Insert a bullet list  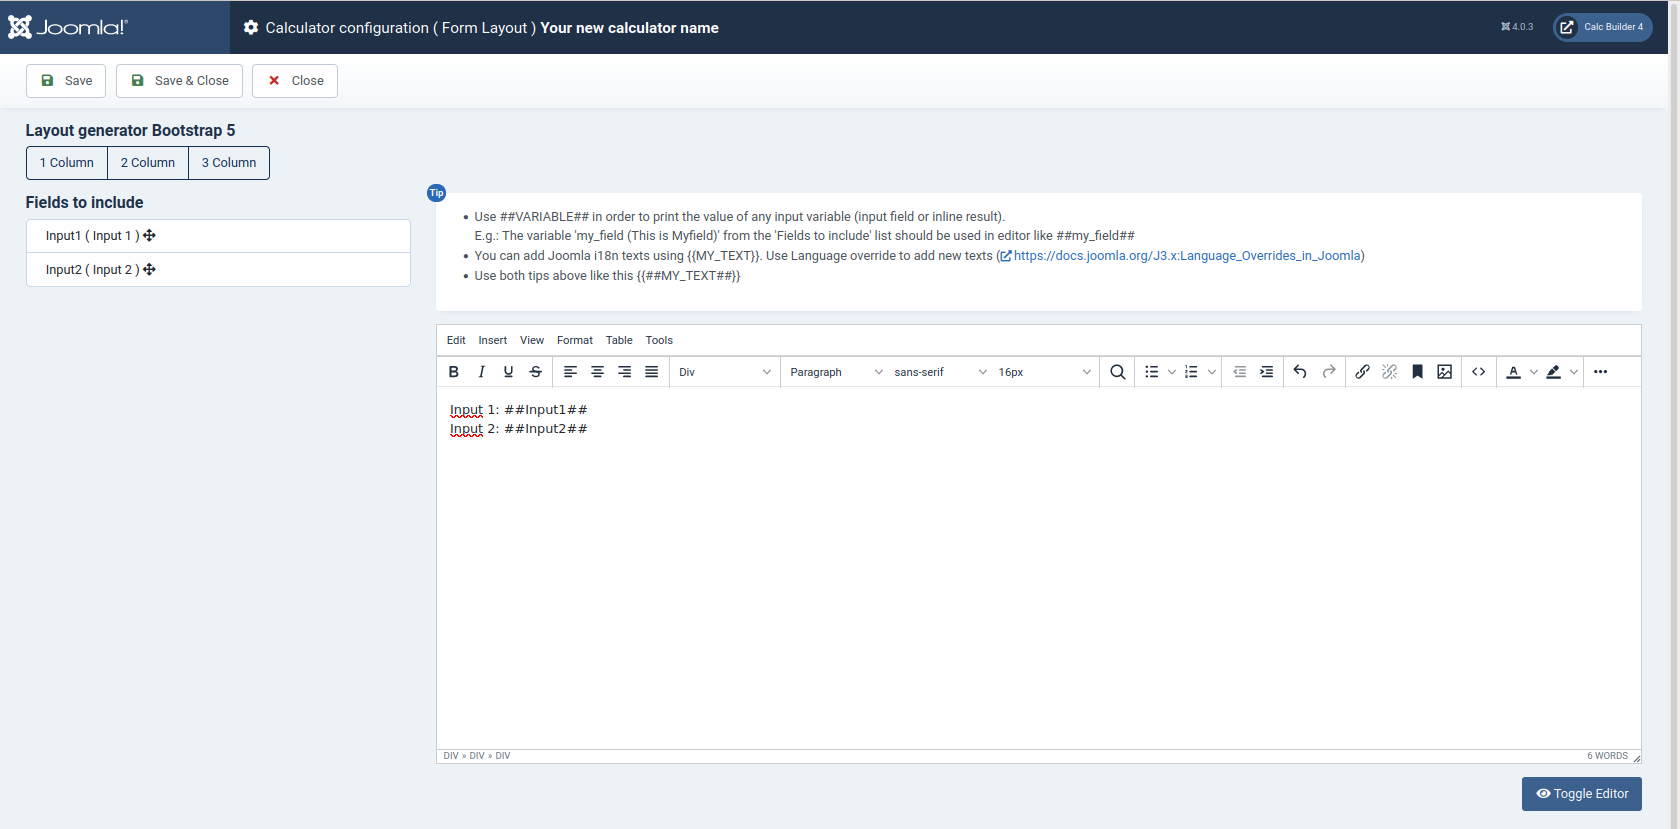click(1151, 372)
